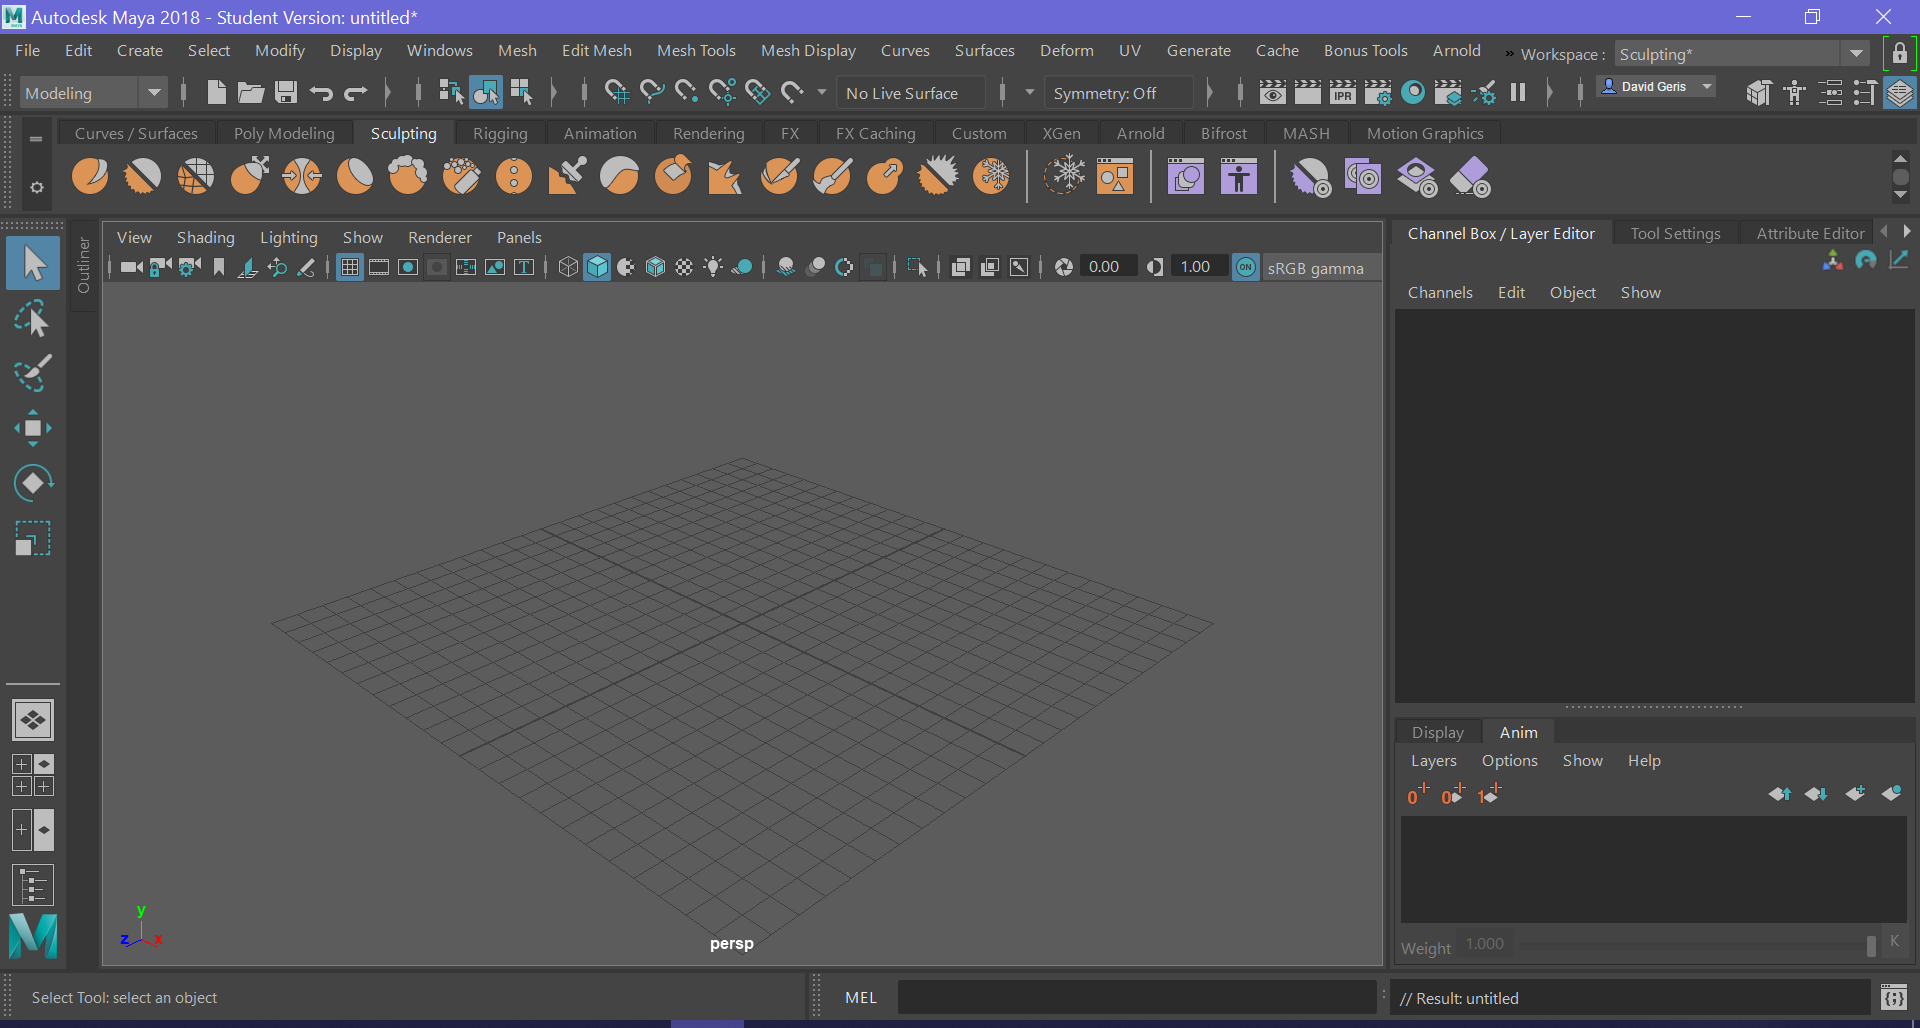The width and height of the screenshot is (1920, 1028).
Task: Toggle snap to grid in the status line
Action: click(x=617, y=92)
